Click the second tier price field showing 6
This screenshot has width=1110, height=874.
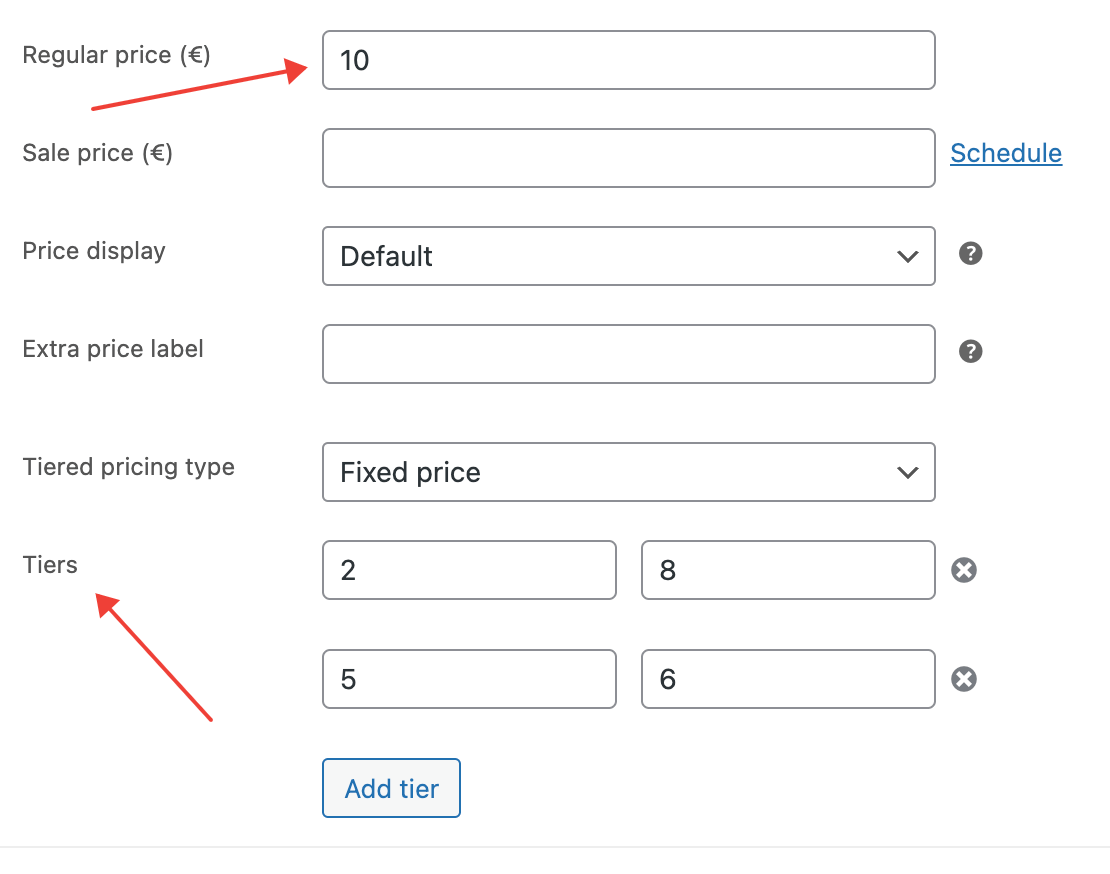[787, 680]
